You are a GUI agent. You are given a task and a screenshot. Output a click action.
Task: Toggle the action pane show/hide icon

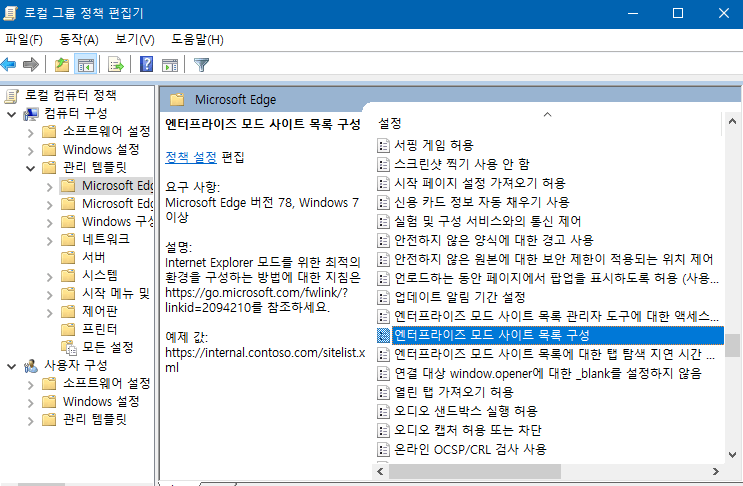[x=170, y=64]
